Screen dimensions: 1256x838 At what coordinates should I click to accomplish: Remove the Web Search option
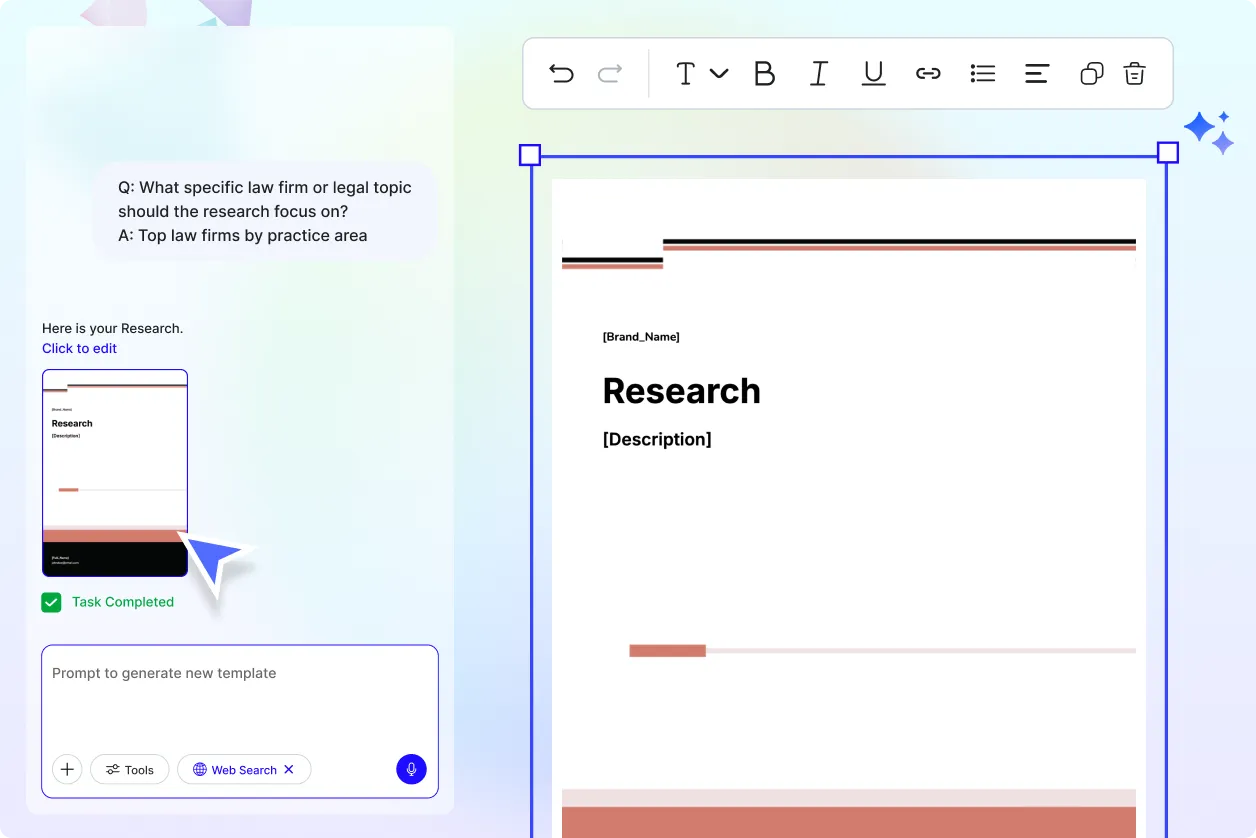point(289,769)
